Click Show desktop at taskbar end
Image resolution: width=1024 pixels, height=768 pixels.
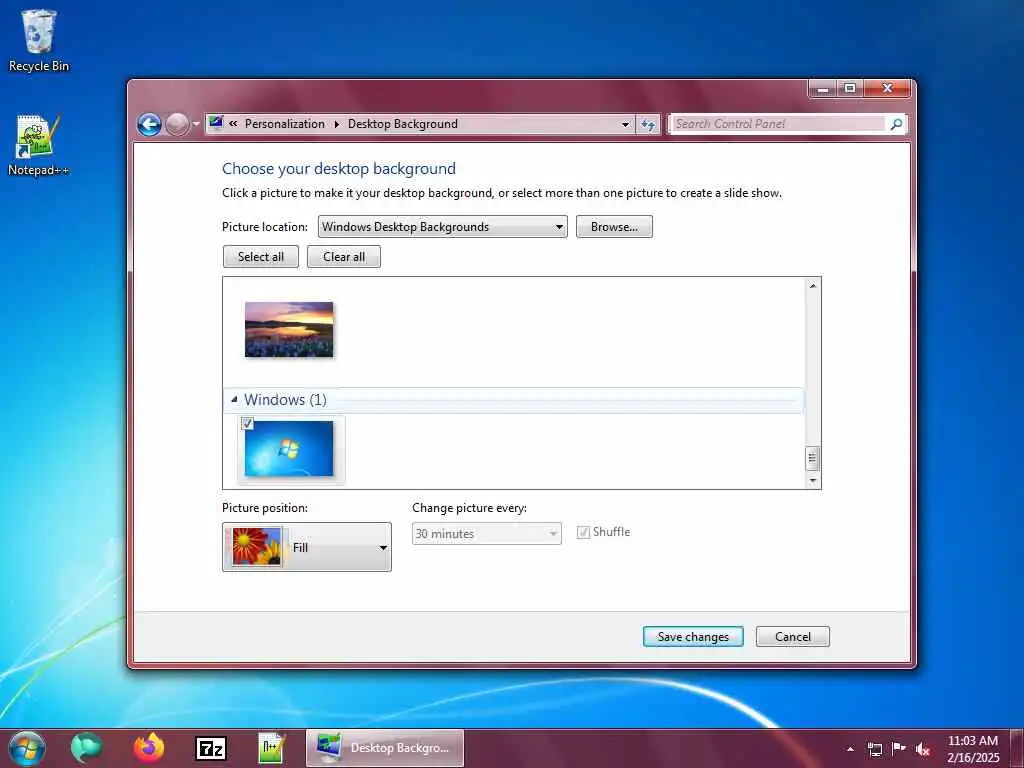coord(1017,748)
